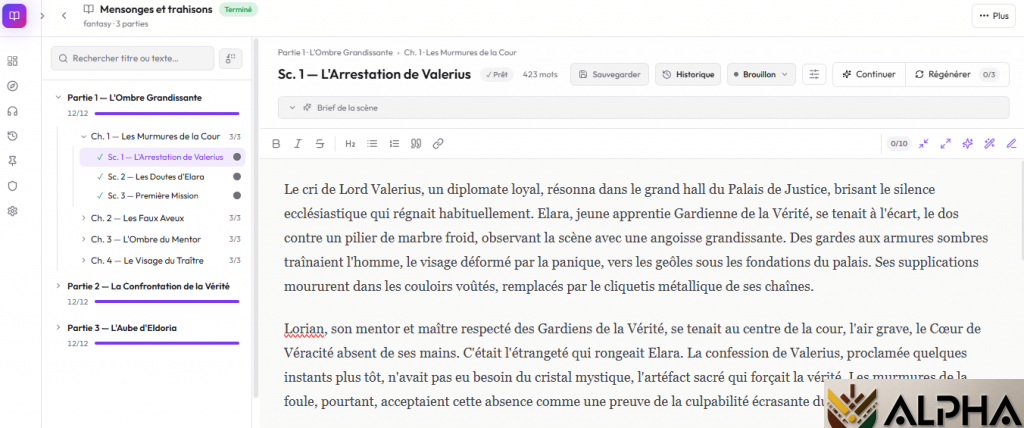The height and width of the screenshot is (428, 1024).
Task: Go back with the left arrow
Action: pyautogui.click(x=63, y=15)
